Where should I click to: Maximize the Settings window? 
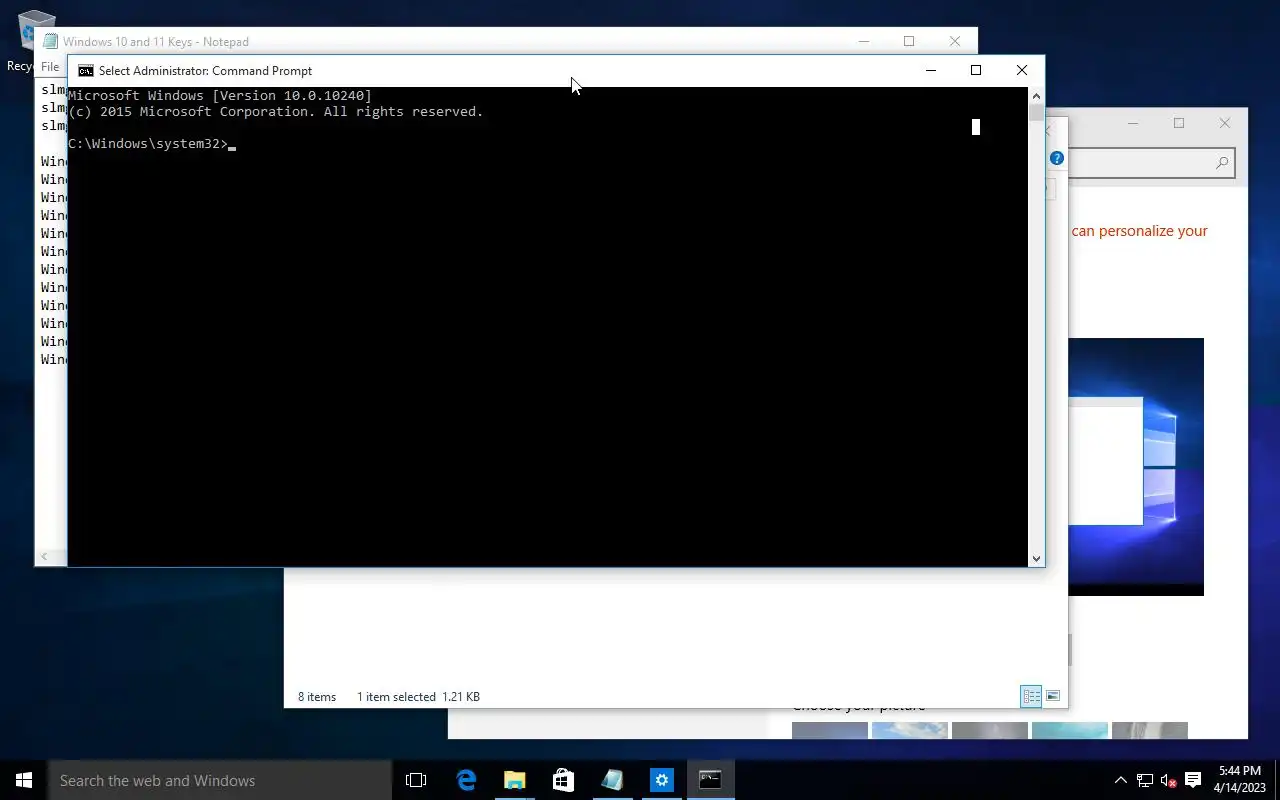1179,123
